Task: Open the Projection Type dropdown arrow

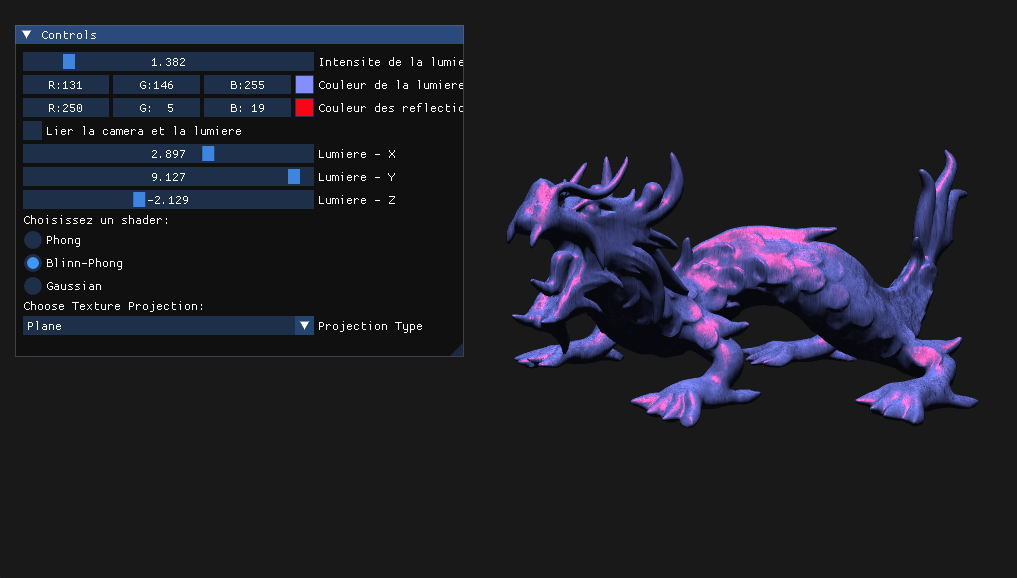Action: (x=305, y=326)
